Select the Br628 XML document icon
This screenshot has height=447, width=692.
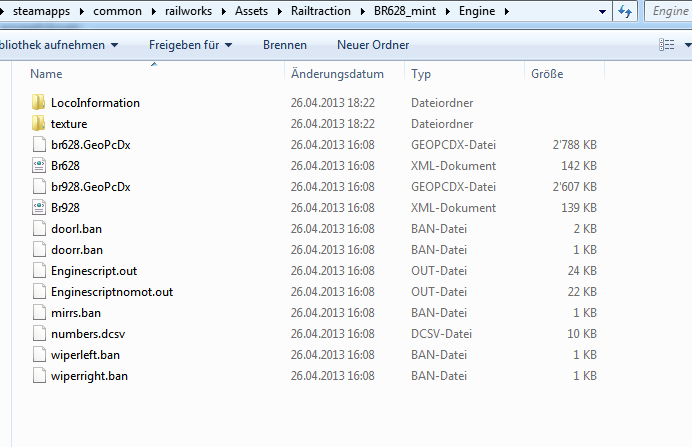(39, 165)
